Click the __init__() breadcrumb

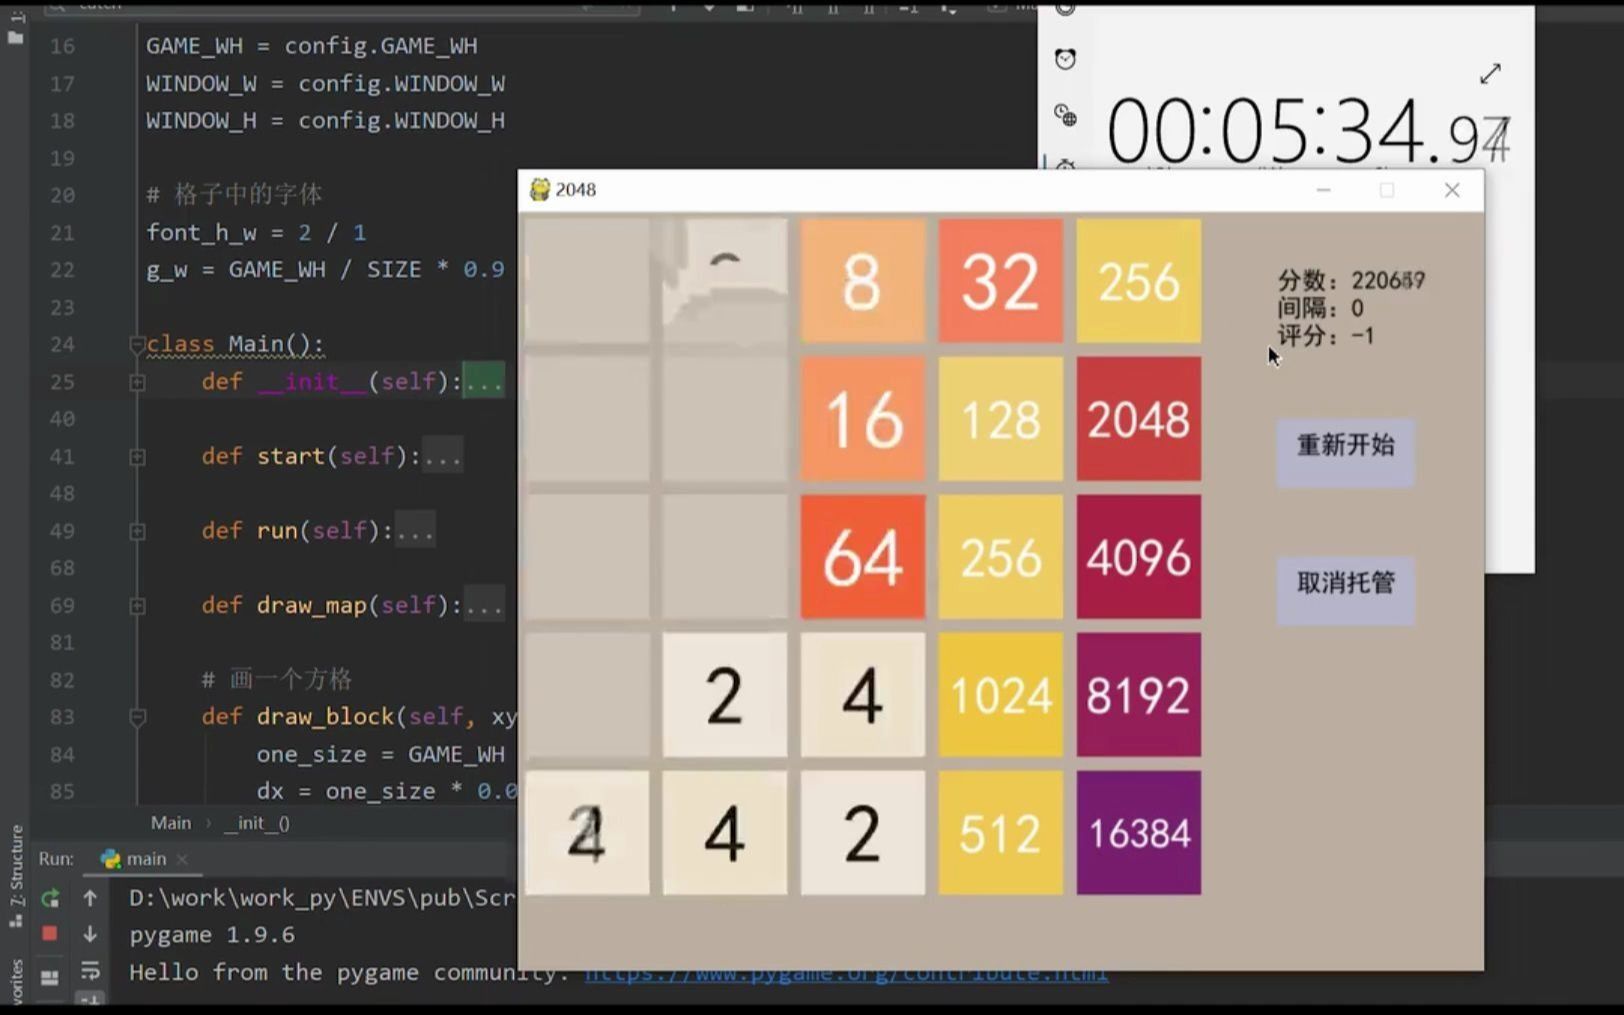click(257, 823)
